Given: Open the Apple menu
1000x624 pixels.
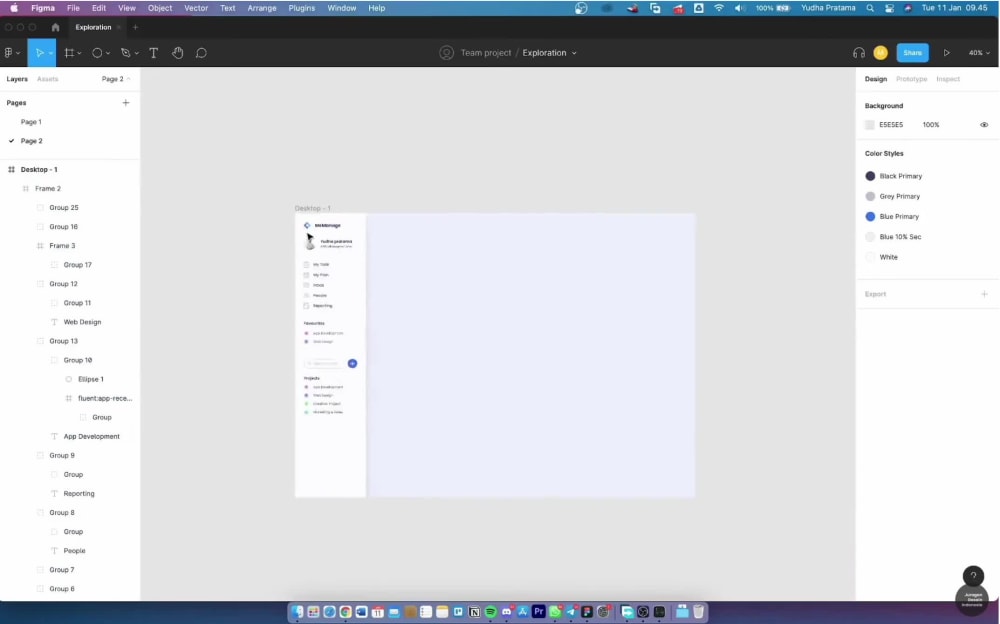Looking at the screenshot, I should point(14,8).
